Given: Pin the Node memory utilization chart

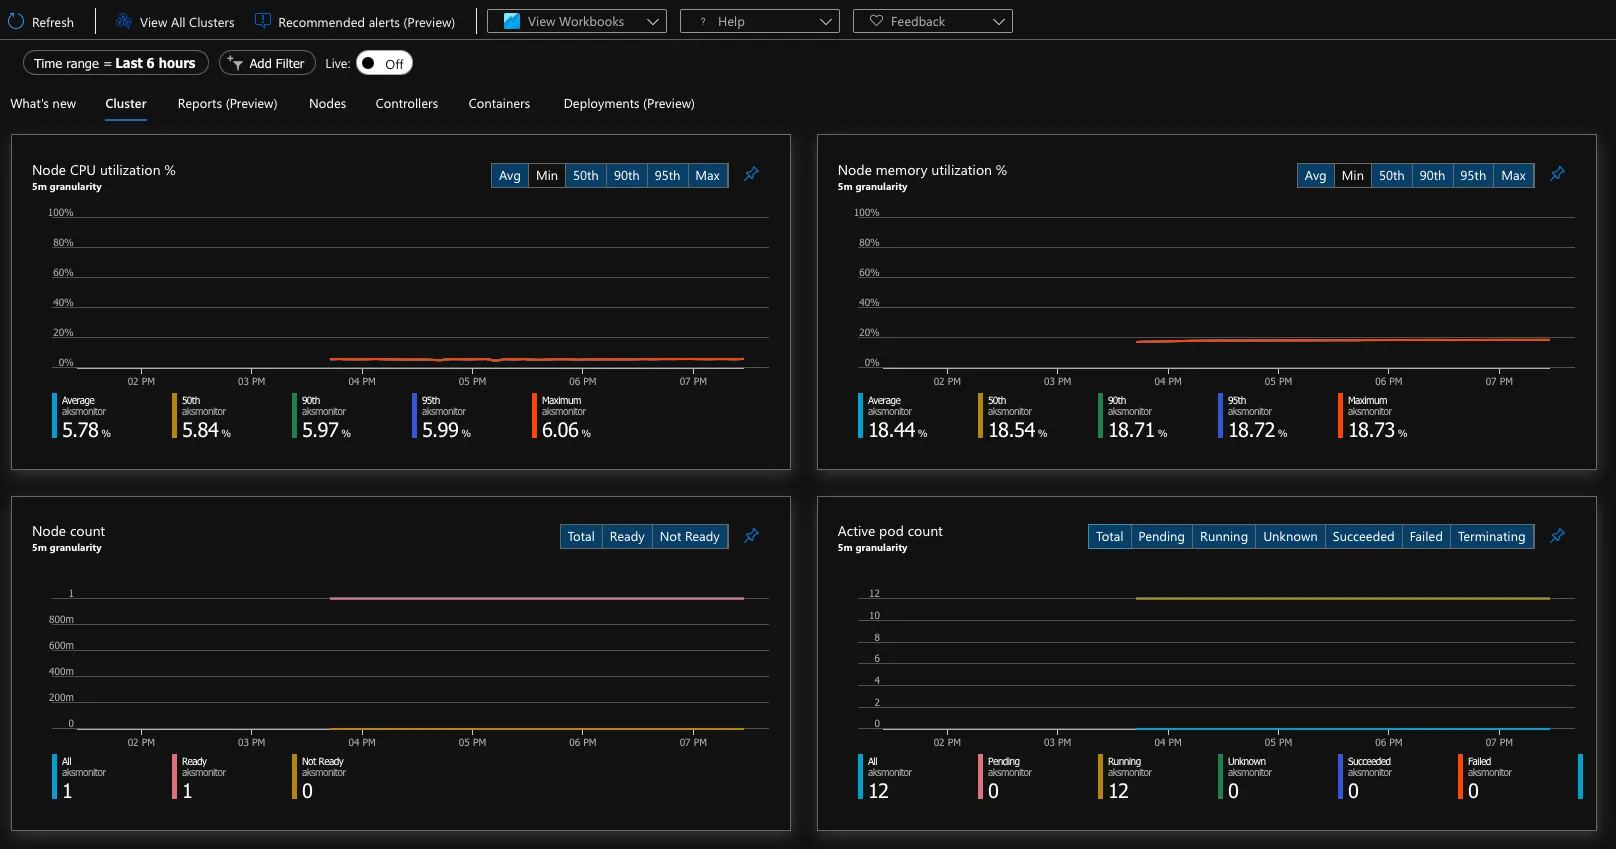Looking at the screenshot, I should (x=1558, y=174).
